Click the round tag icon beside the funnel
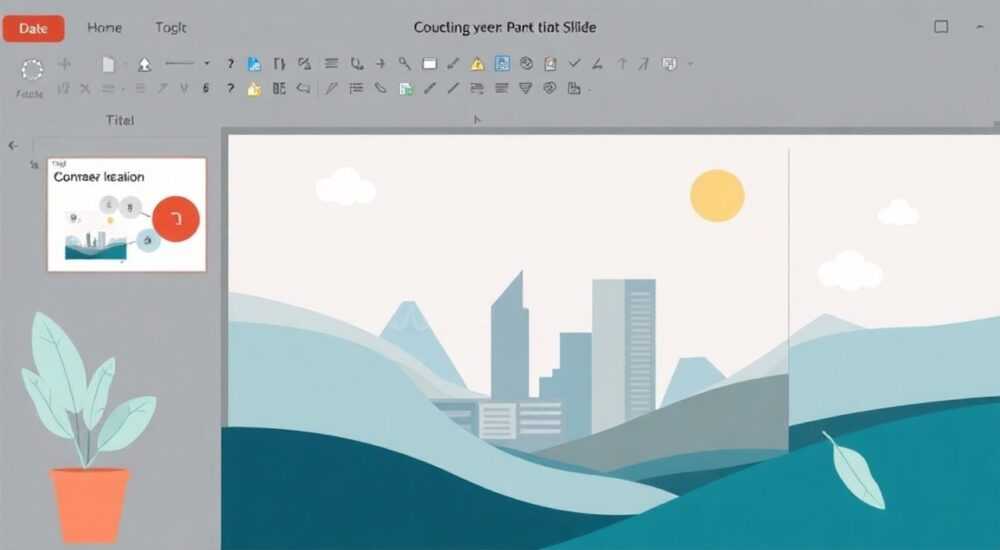This screenshot has width=1000, height=550. [550, 88]
